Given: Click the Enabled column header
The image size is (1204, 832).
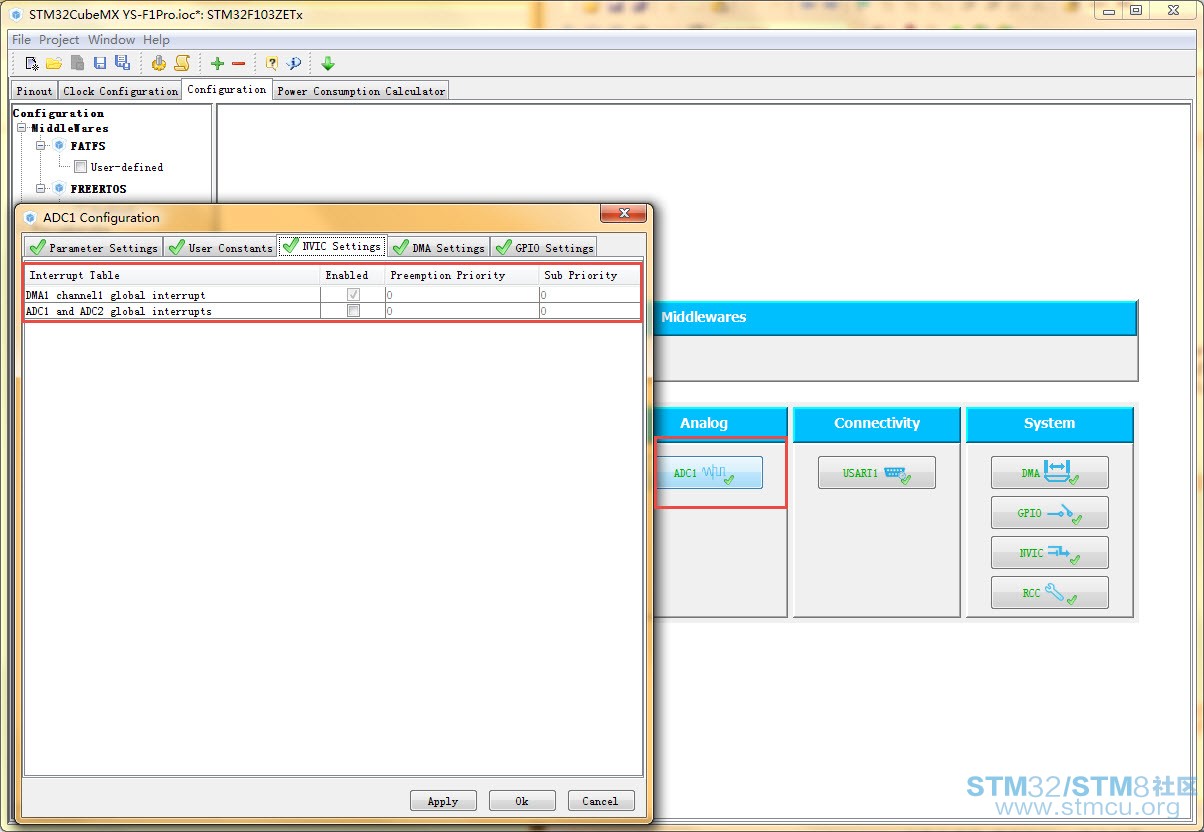Looking at the screenshot, I should point(353,275).
